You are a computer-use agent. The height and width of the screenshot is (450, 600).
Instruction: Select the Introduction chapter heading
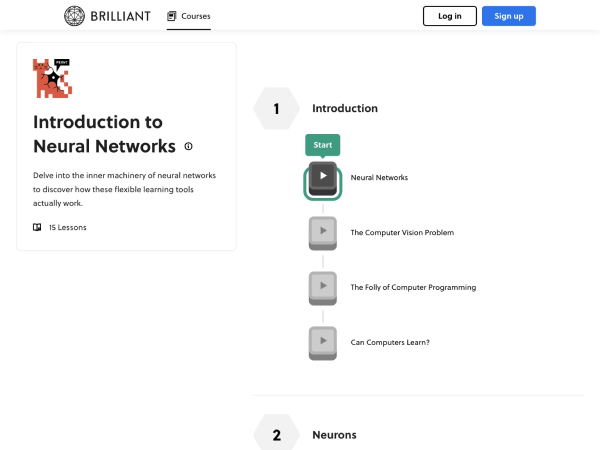pyautogui.click(x=345, y=109)
